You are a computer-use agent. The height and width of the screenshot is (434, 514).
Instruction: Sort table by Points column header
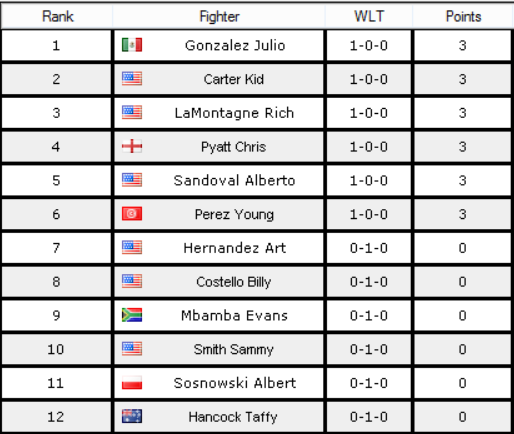click(463, 16)
